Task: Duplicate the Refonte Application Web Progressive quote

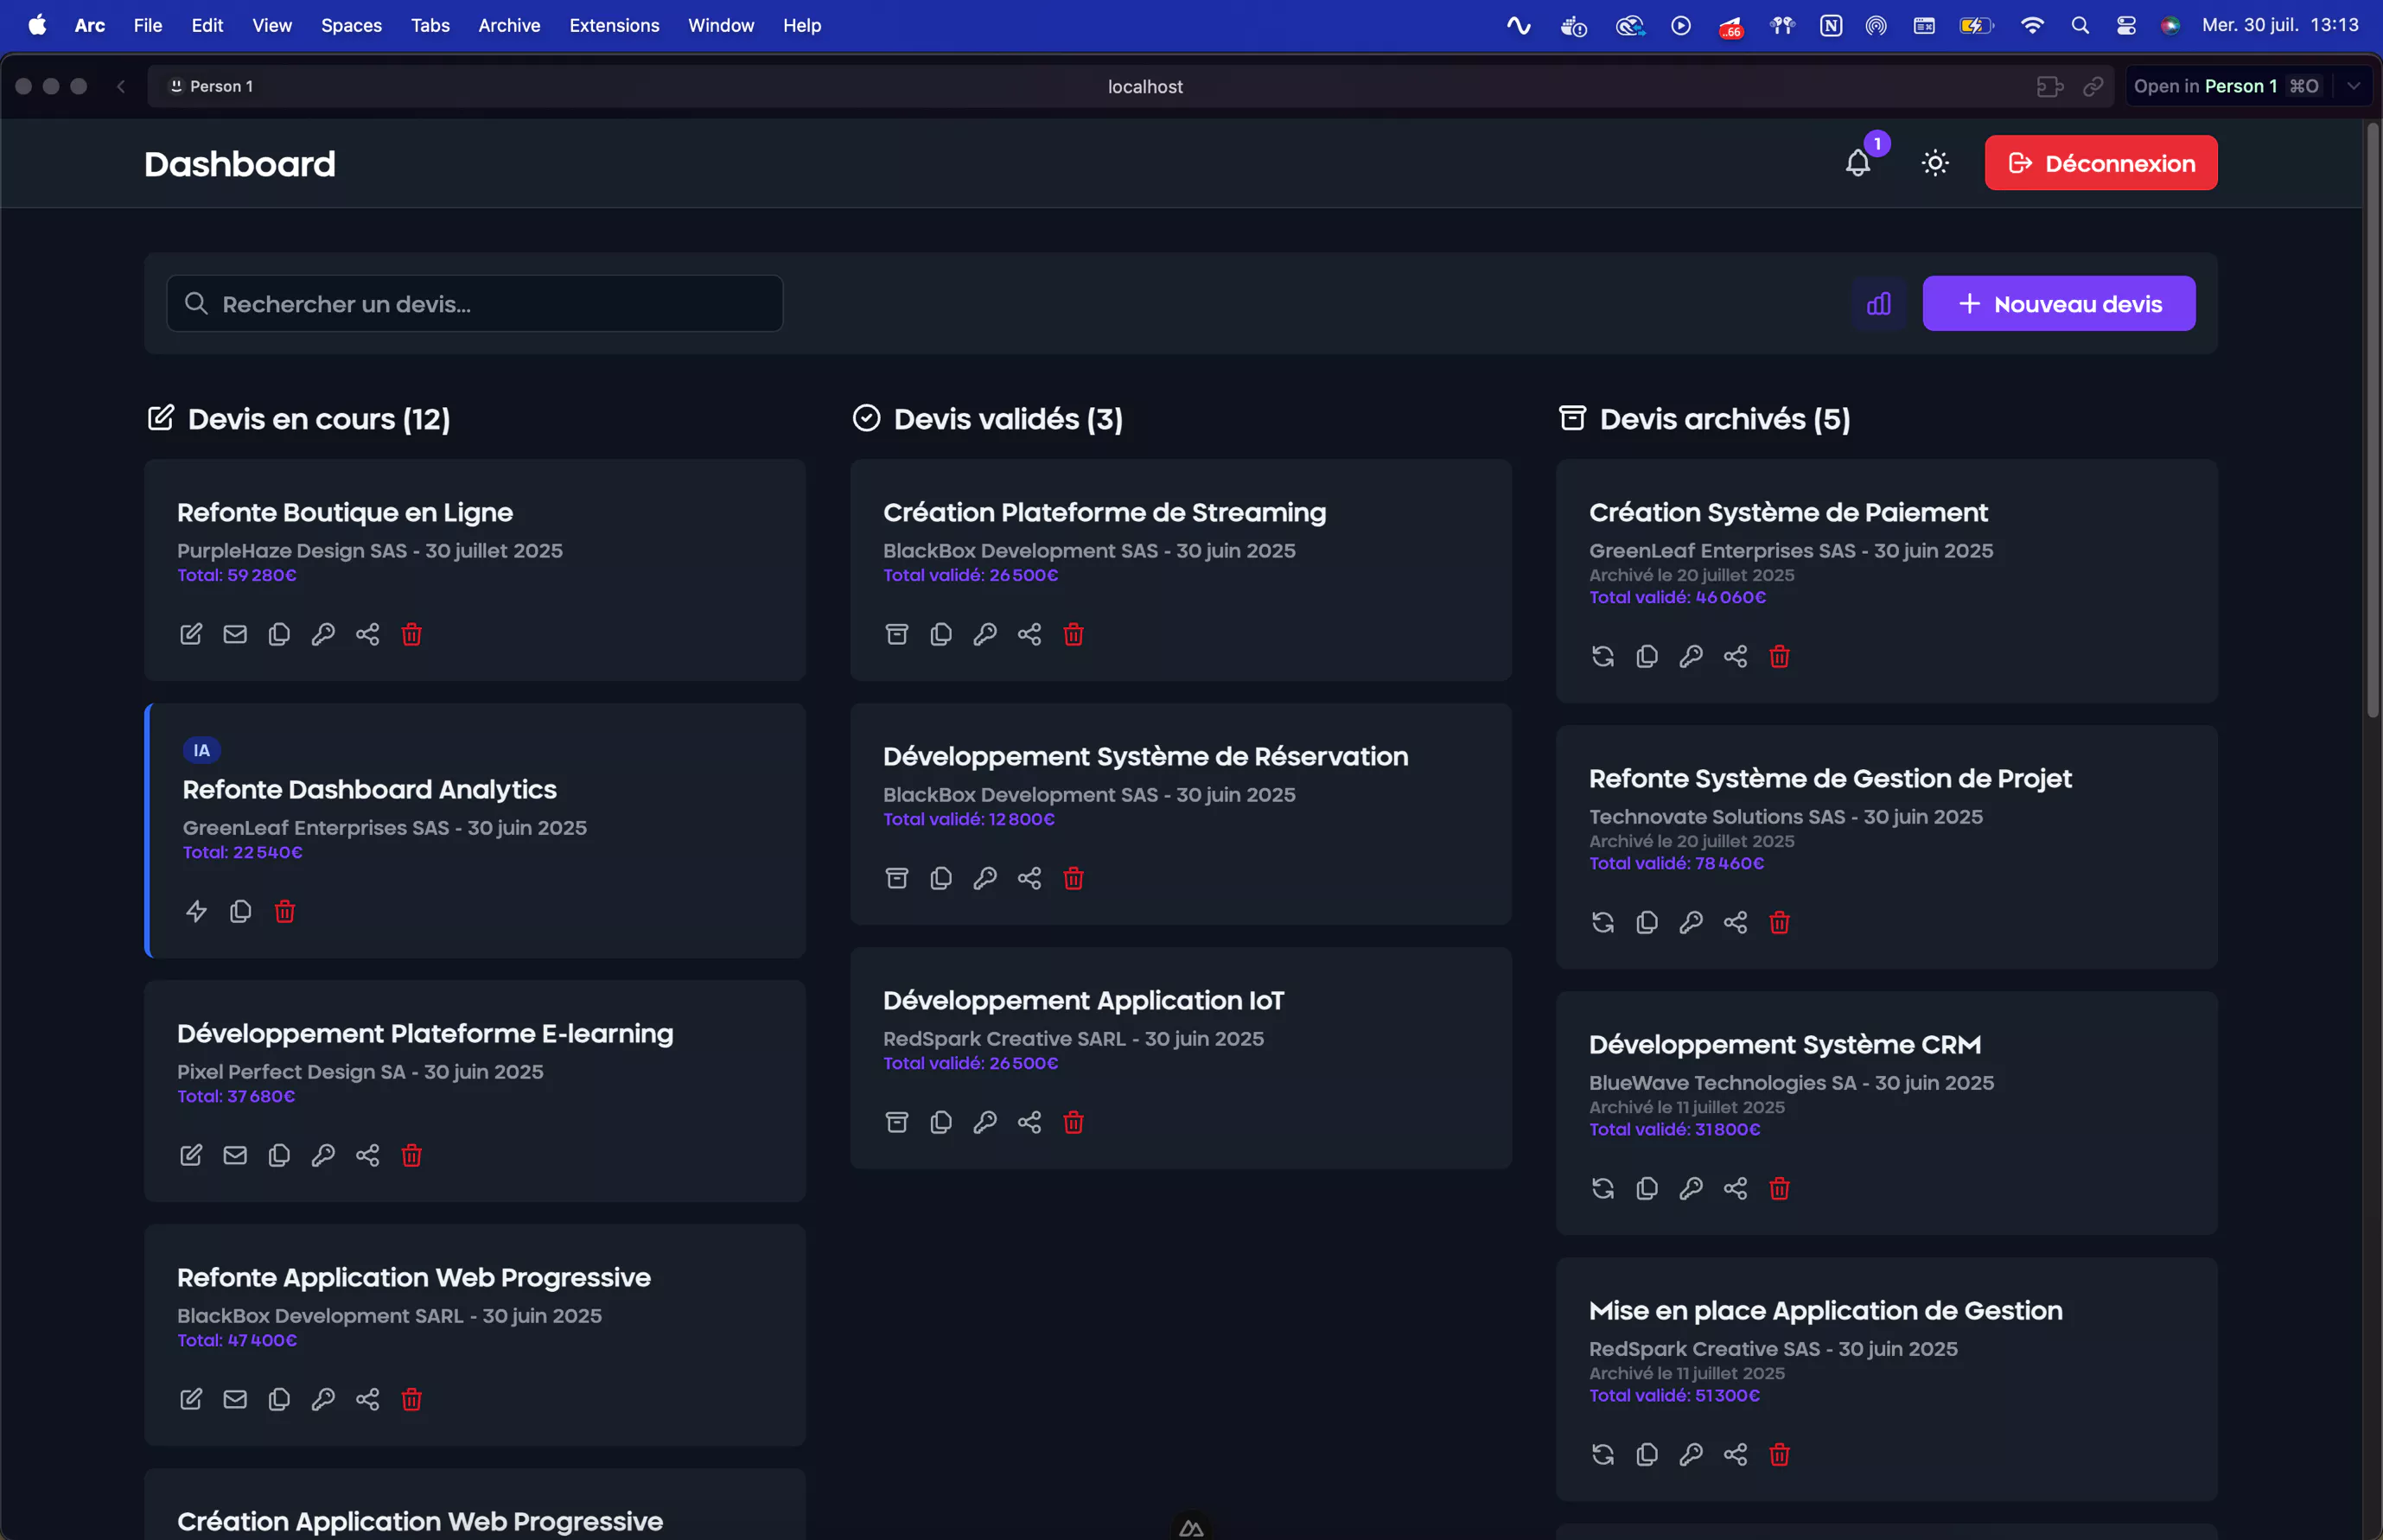Action: click(279, 1399)
